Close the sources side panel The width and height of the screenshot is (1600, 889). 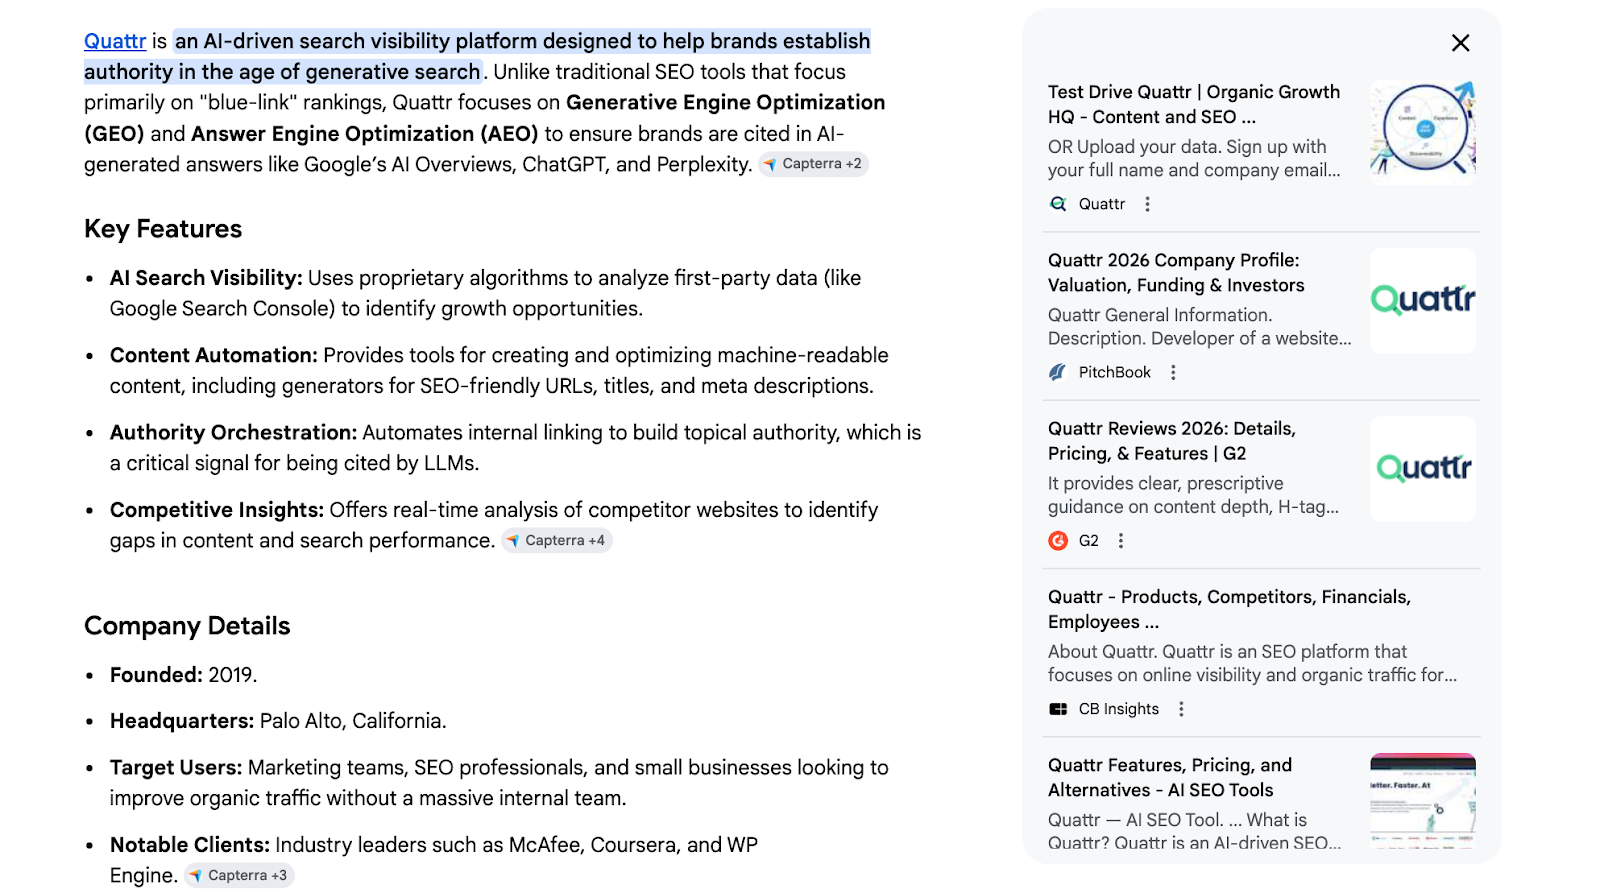coord(1460,42)
